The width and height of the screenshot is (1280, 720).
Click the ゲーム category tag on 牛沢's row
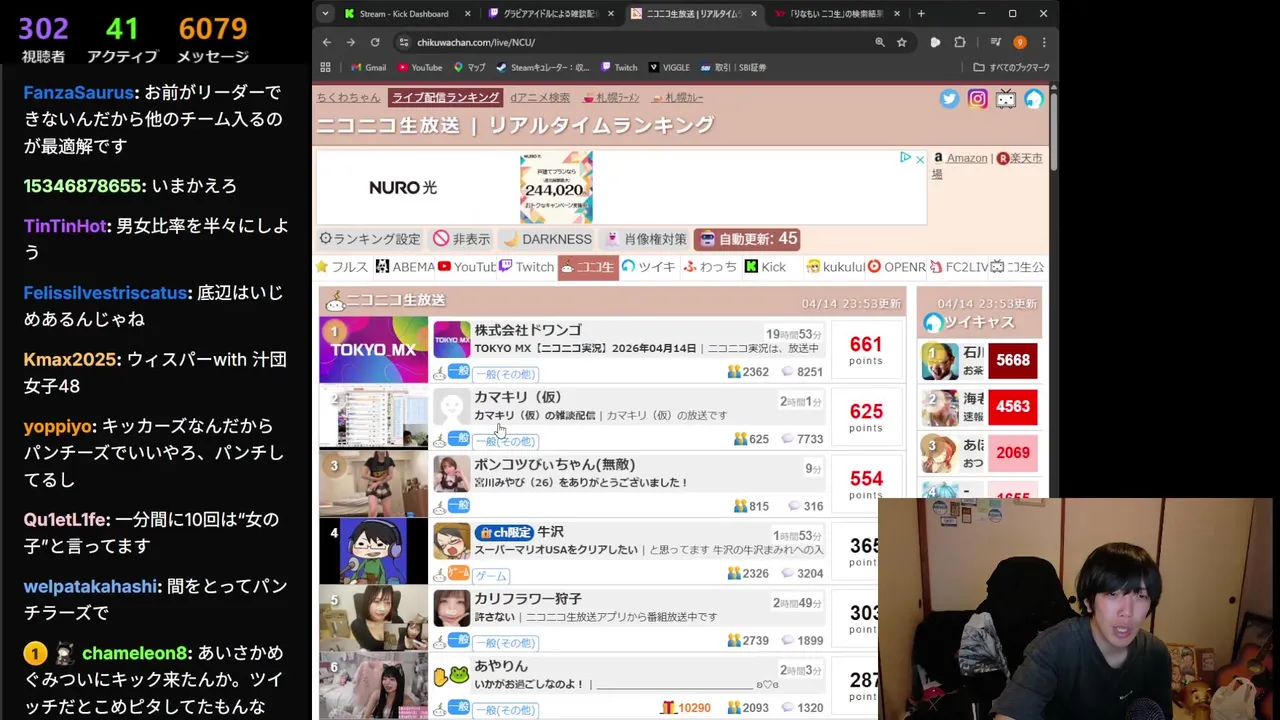pos(491,576)
